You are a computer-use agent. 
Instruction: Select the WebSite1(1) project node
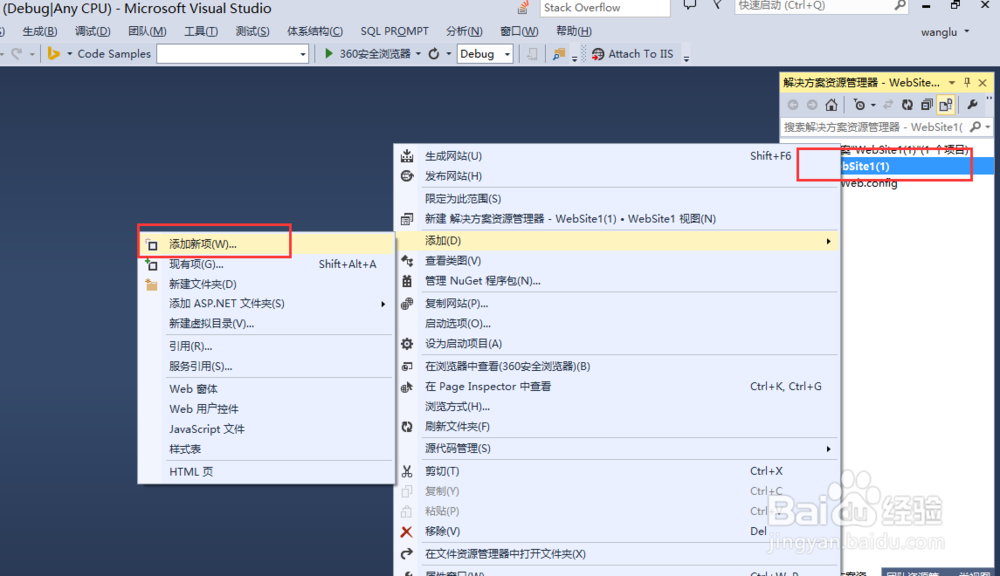click(917, 166)
